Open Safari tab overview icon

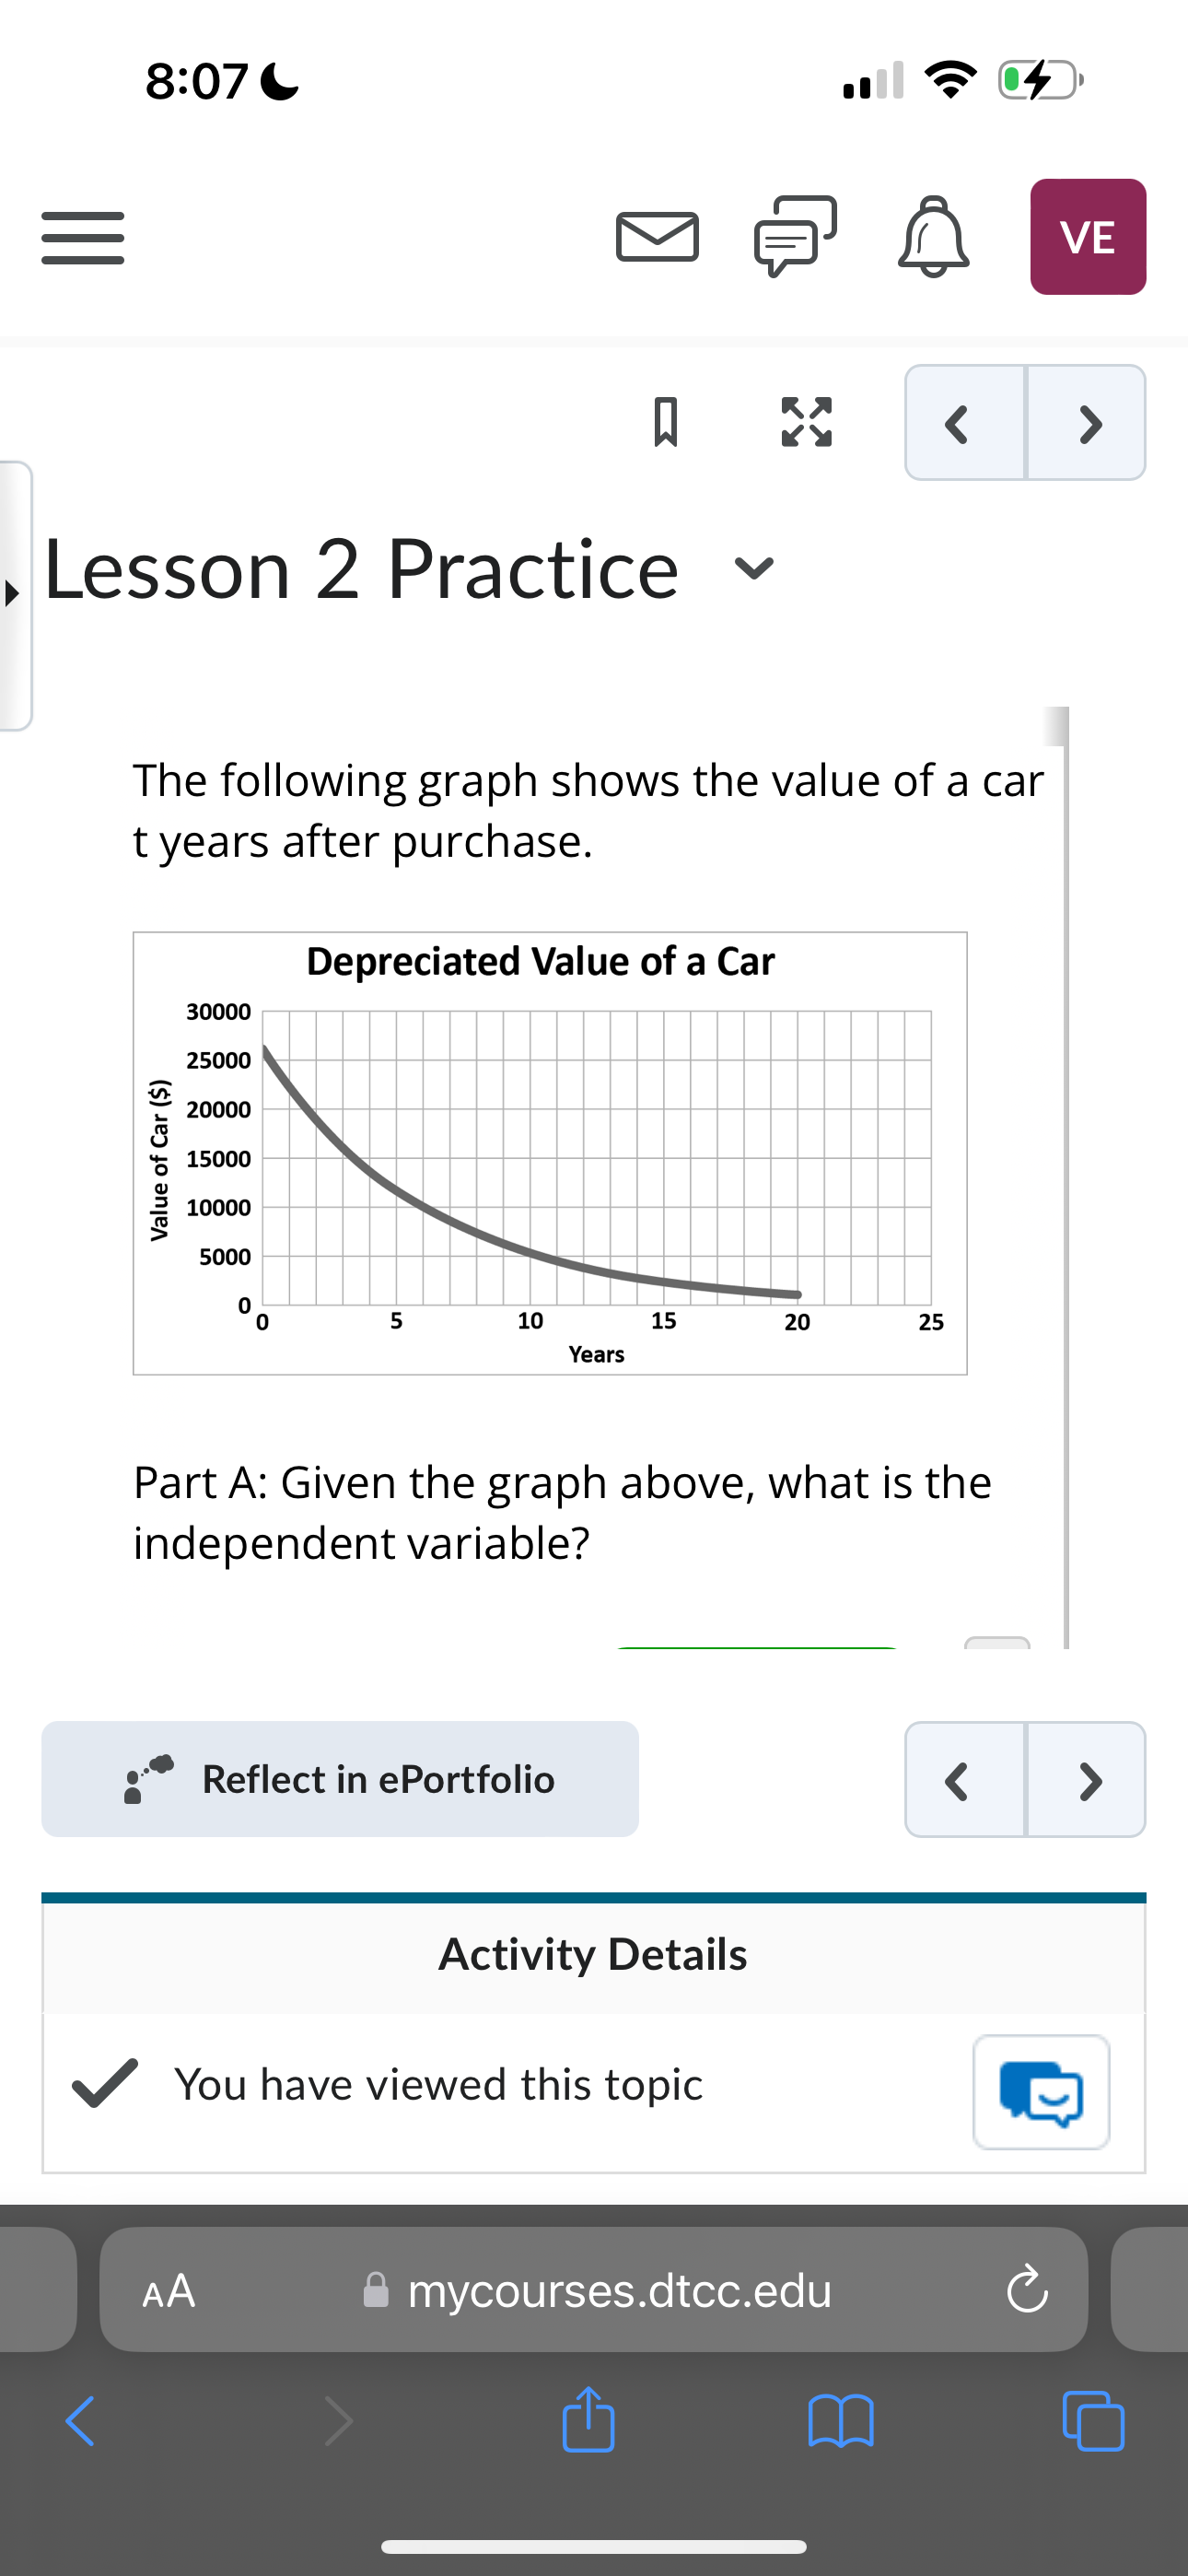pos(1092,2423)
